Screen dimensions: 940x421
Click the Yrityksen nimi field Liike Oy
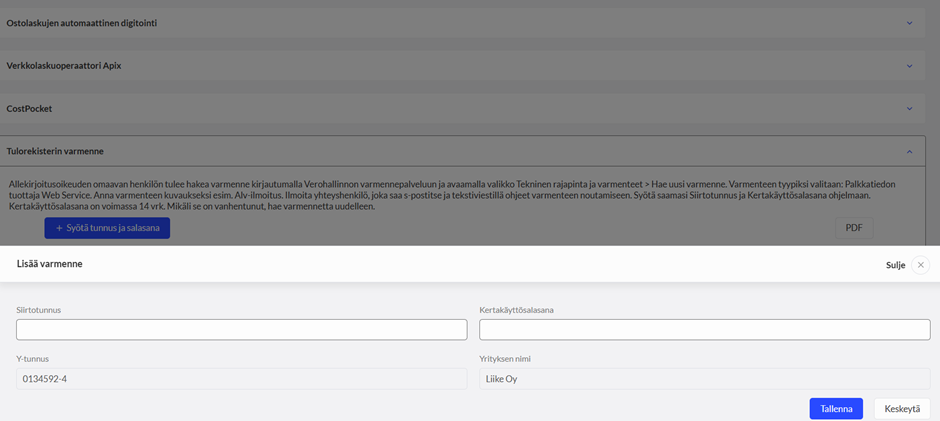(705, 379)
